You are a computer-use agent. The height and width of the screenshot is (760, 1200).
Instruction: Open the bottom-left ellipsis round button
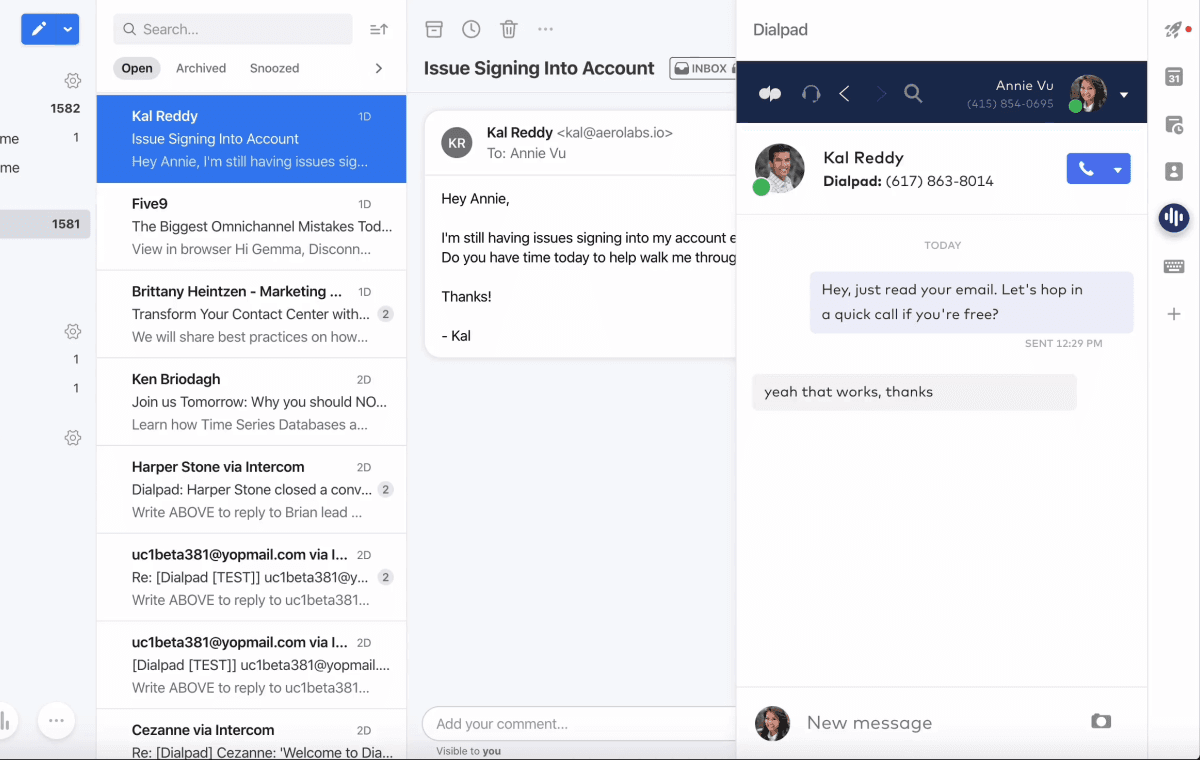(x=56, y=720)
